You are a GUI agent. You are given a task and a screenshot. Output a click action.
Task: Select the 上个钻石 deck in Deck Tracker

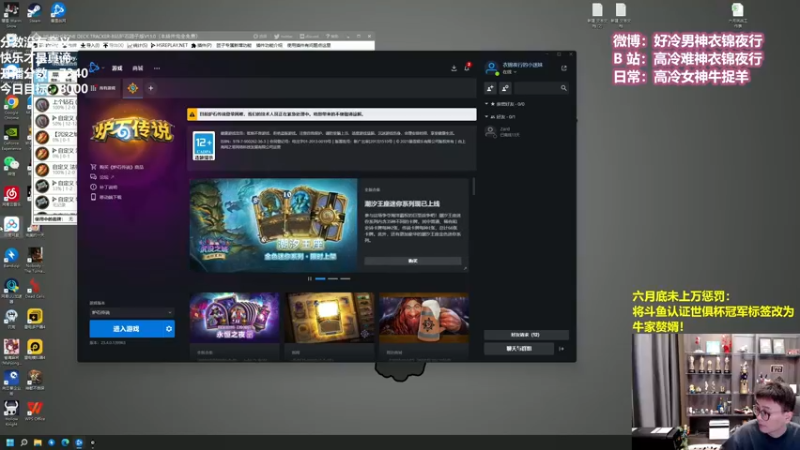pyautogui.click(x=55, y=105)
